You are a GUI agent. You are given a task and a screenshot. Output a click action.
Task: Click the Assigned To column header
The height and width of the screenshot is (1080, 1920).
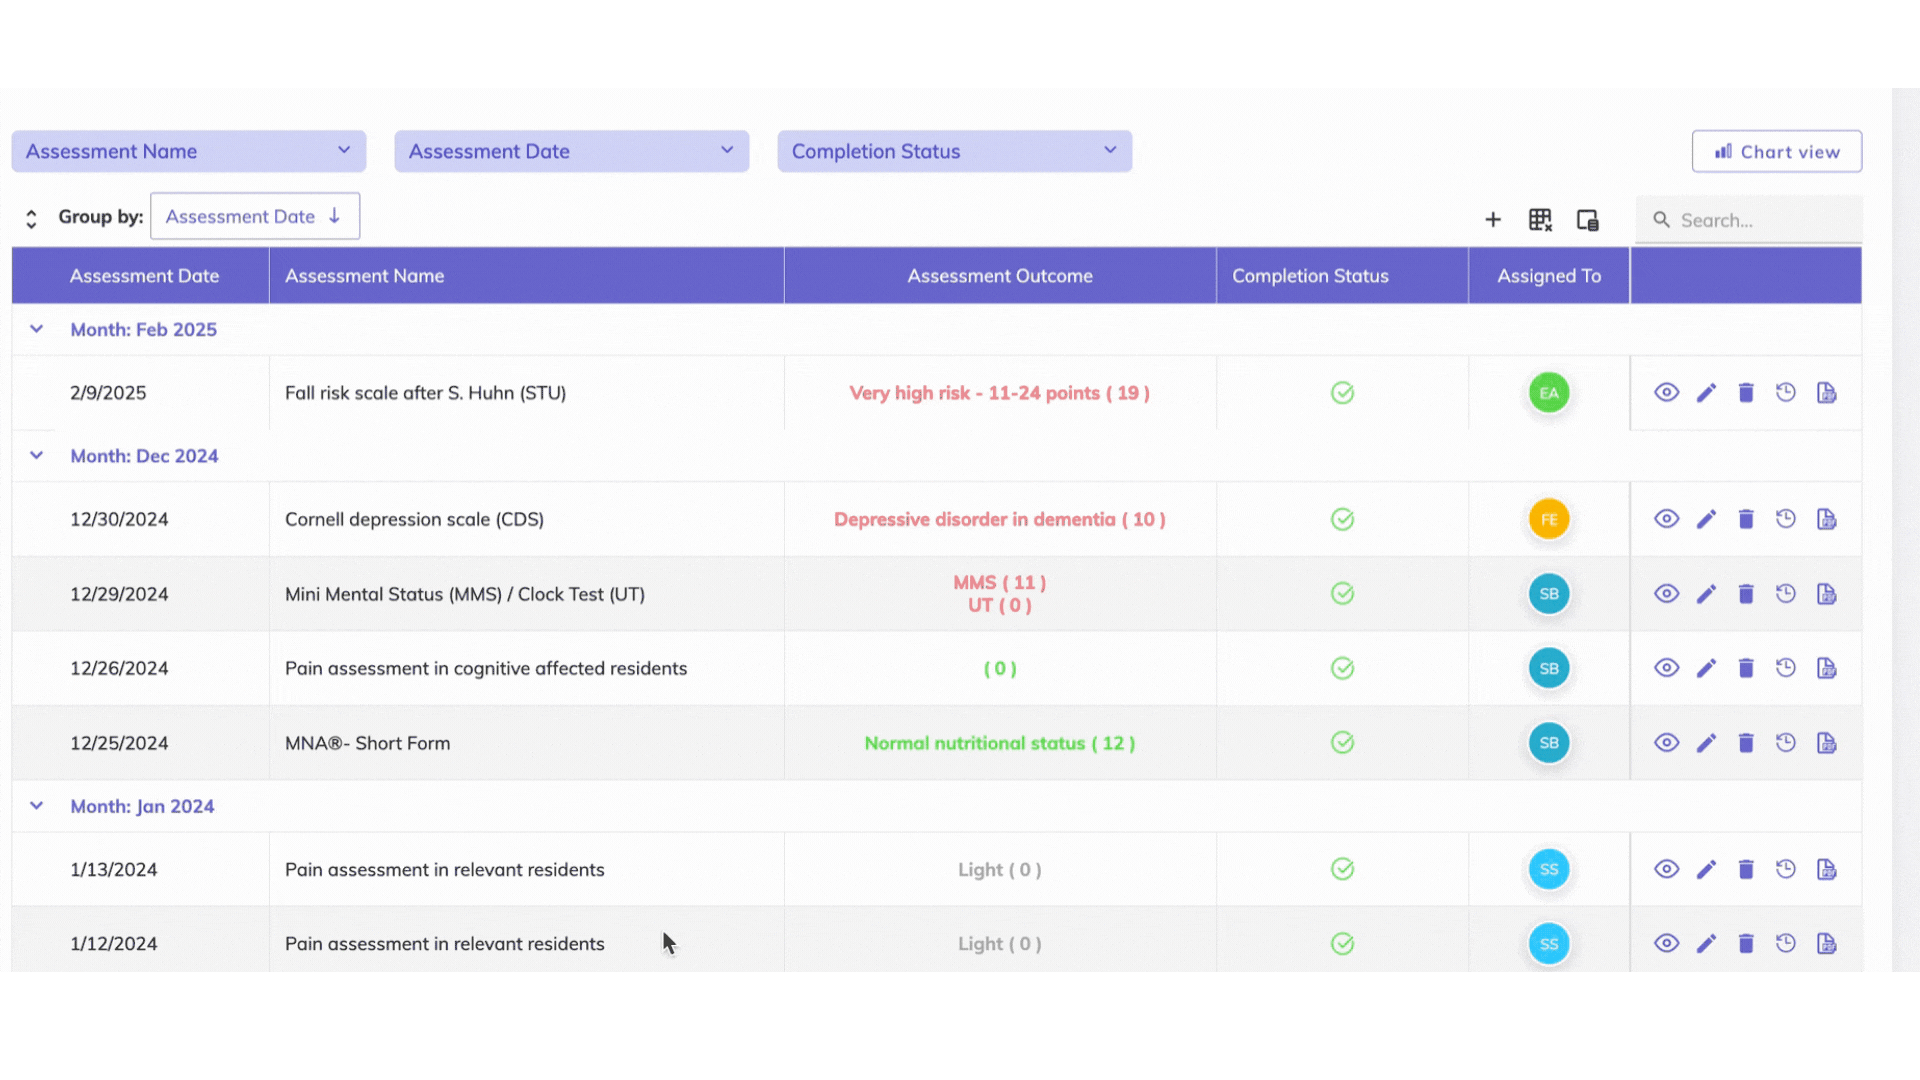[x=1548, y=276]
